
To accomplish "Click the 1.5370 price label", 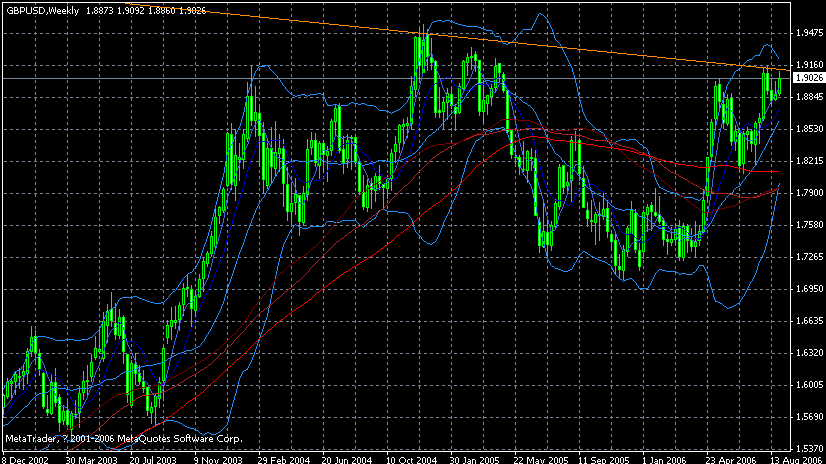I will click(x=810, y=449).
